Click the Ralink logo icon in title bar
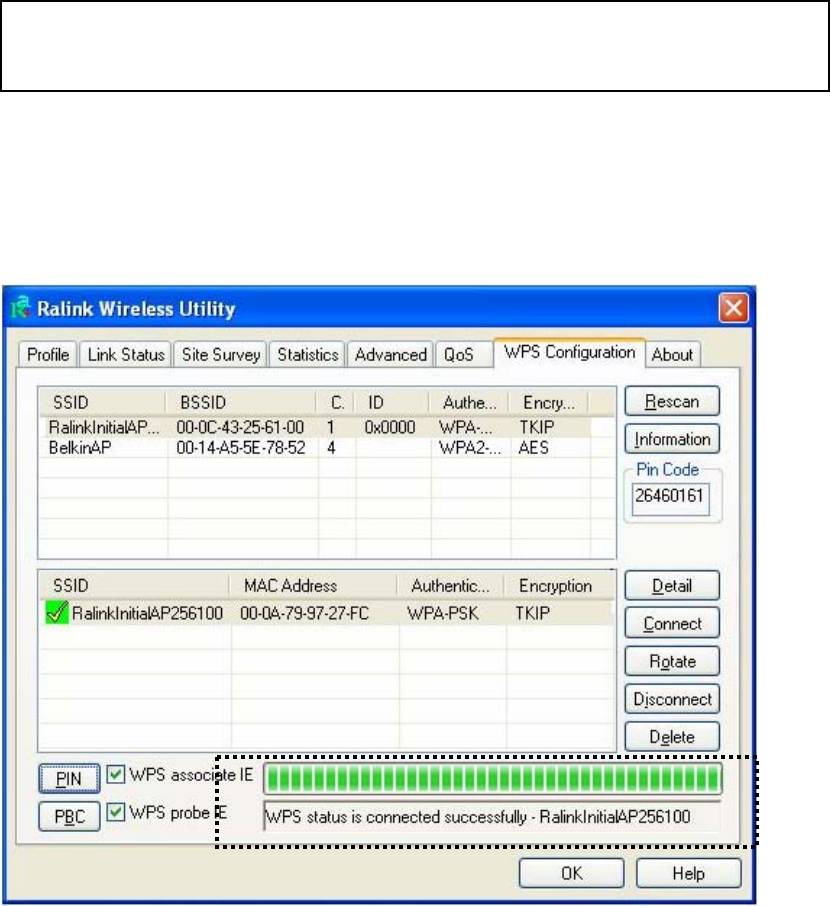Image resolution: width=830 pixels, height=906 pixels. click(21, 307)
